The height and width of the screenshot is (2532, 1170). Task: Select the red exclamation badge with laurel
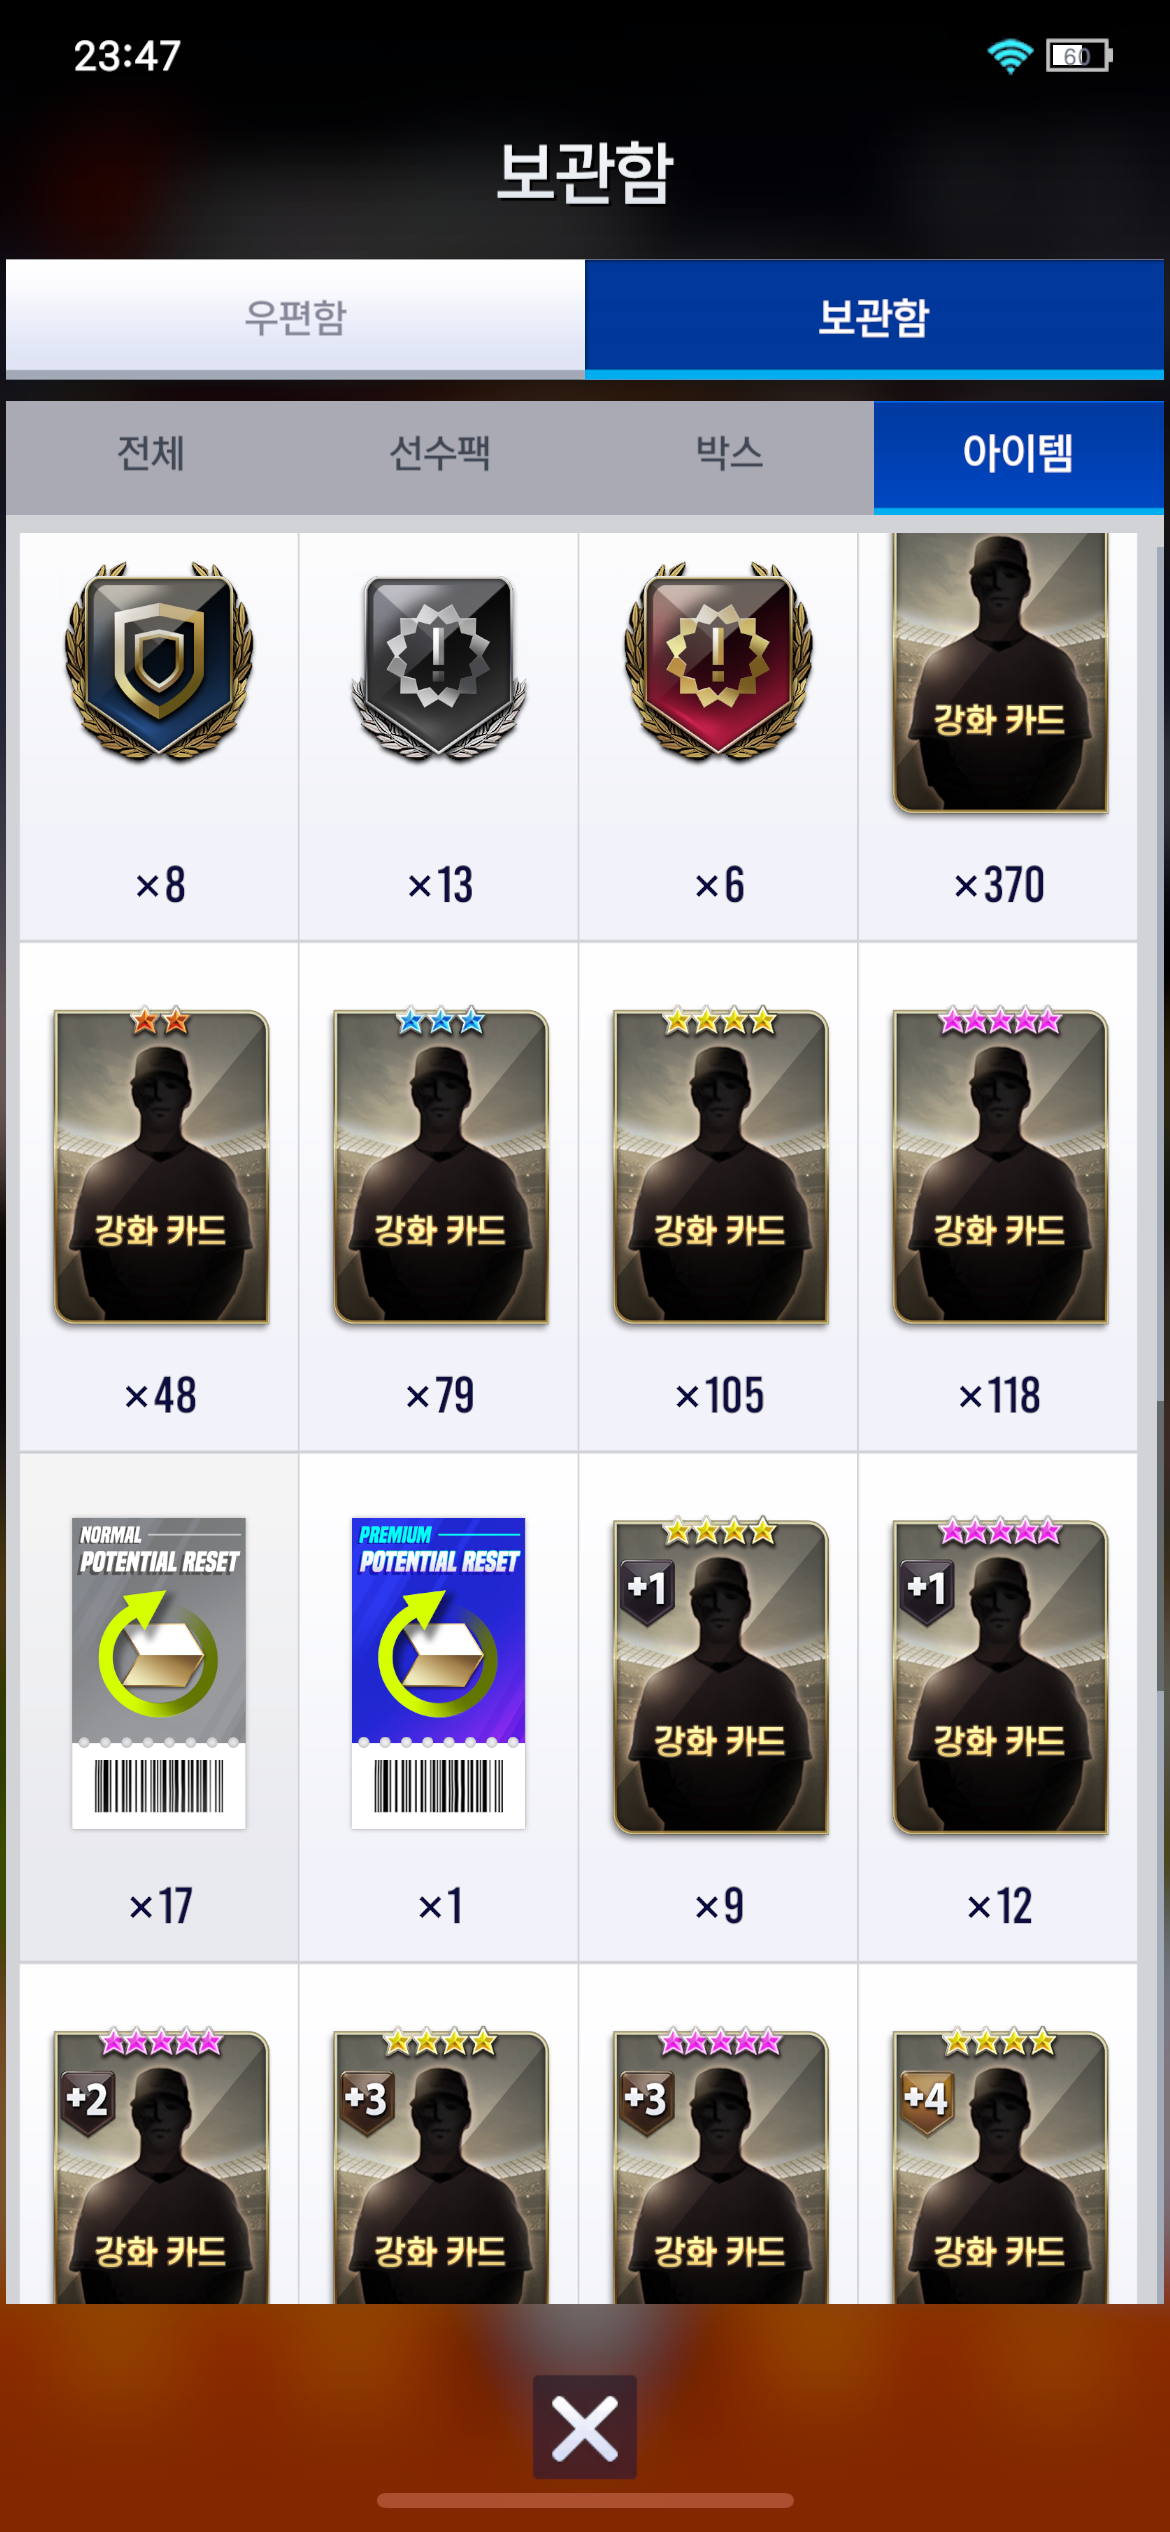(718, 737)
